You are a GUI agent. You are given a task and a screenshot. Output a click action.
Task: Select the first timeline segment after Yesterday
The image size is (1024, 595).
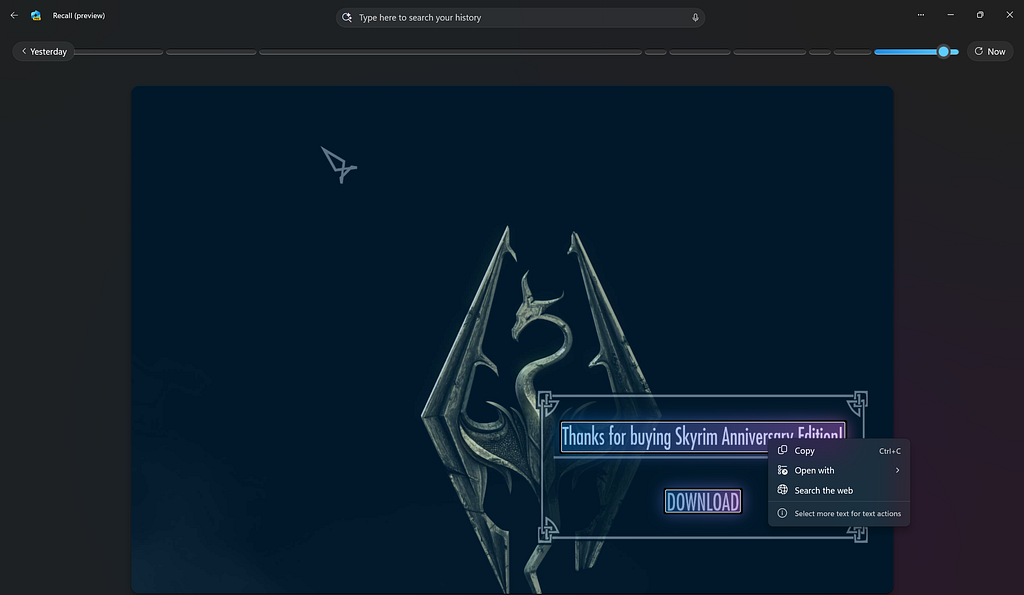(119, 52)
